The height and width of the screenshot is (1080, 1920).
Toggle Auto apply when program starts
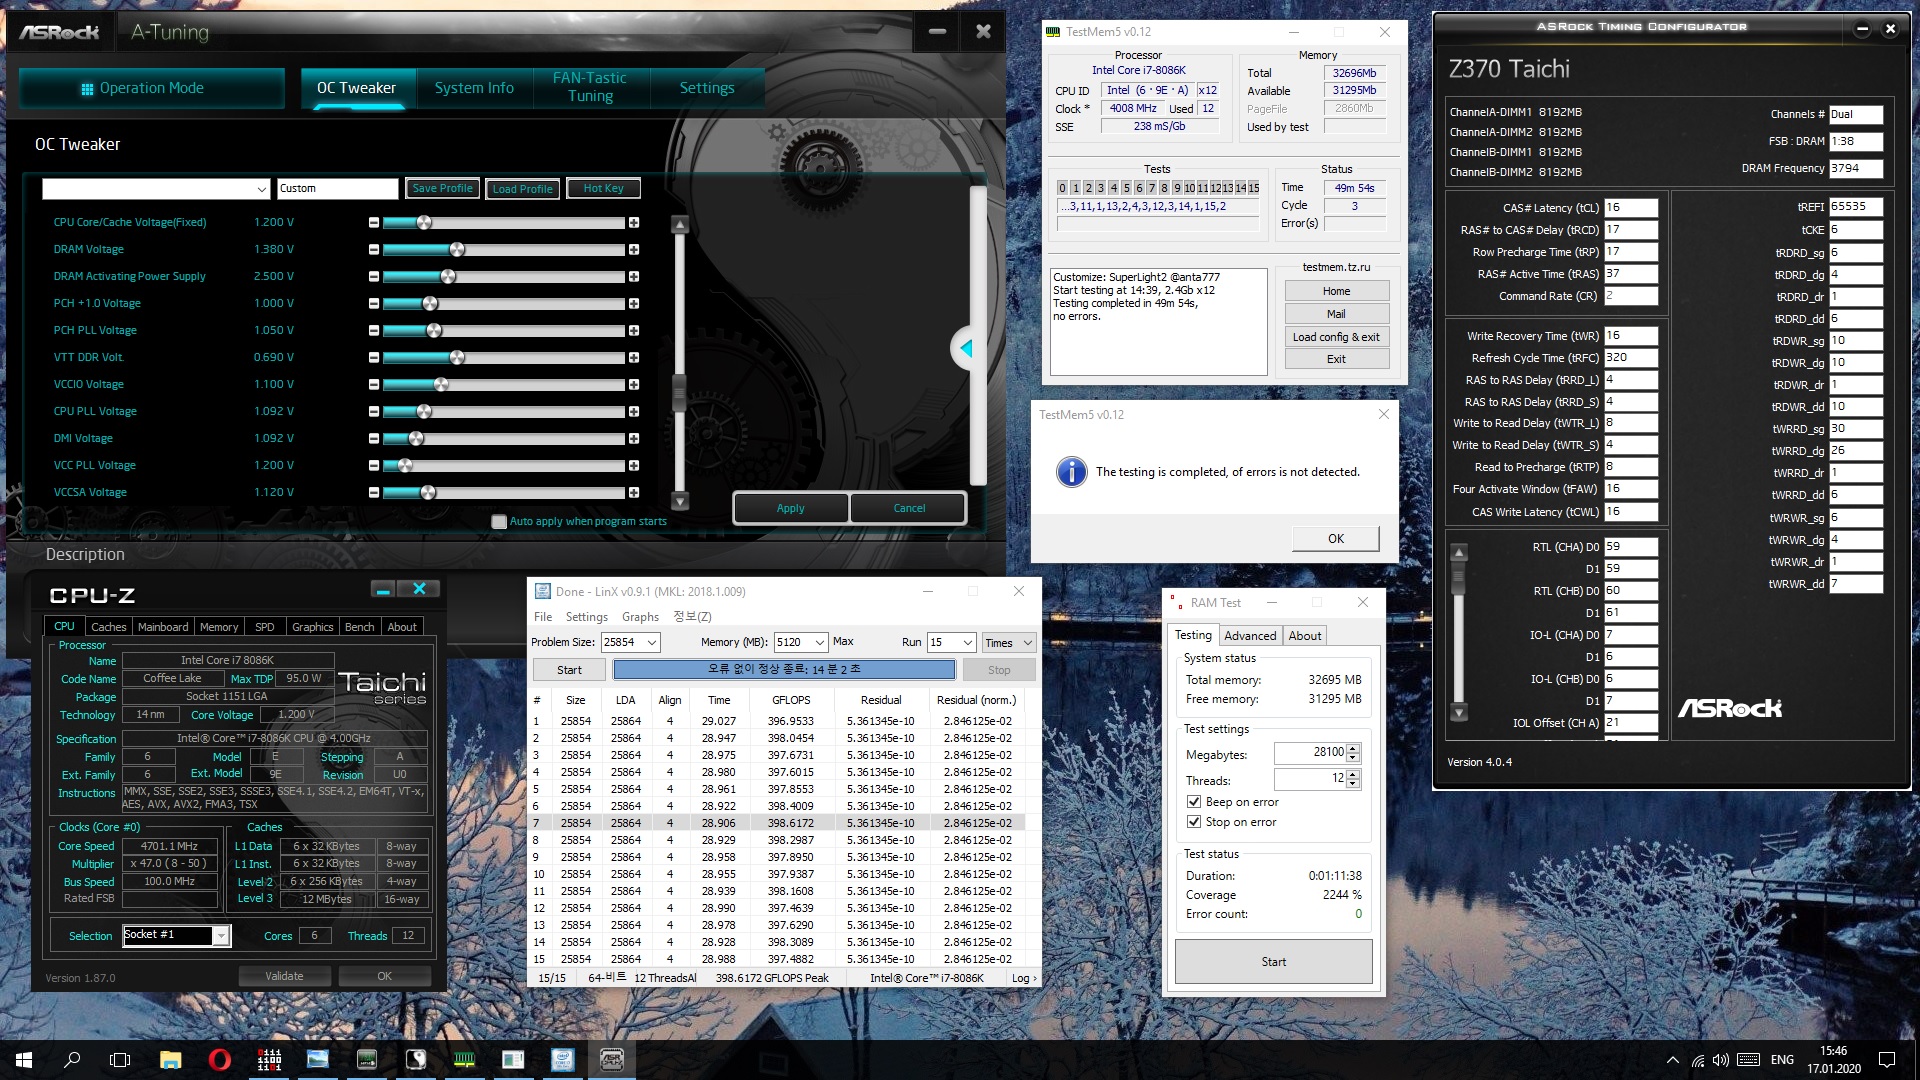pyautogui.click(x=499, y=522)
